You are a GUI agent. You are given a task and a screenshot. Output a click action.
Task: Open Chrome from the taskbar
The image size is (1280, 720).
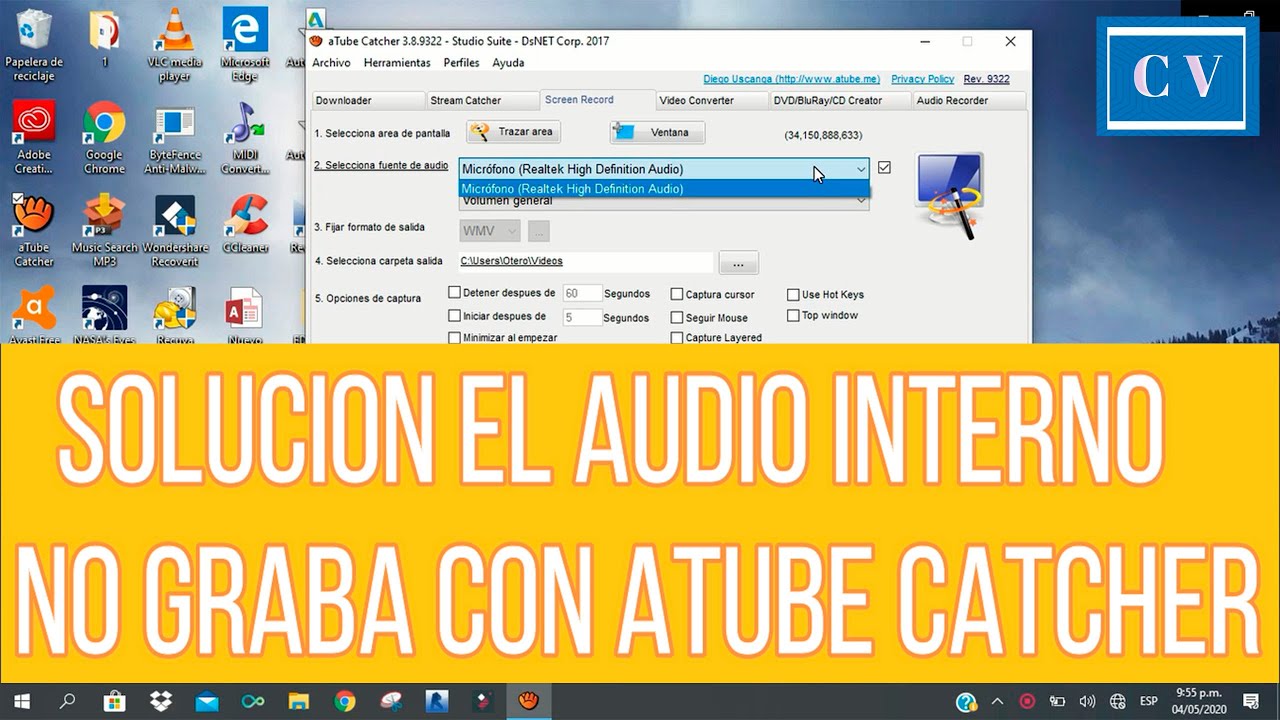(344, 701)
